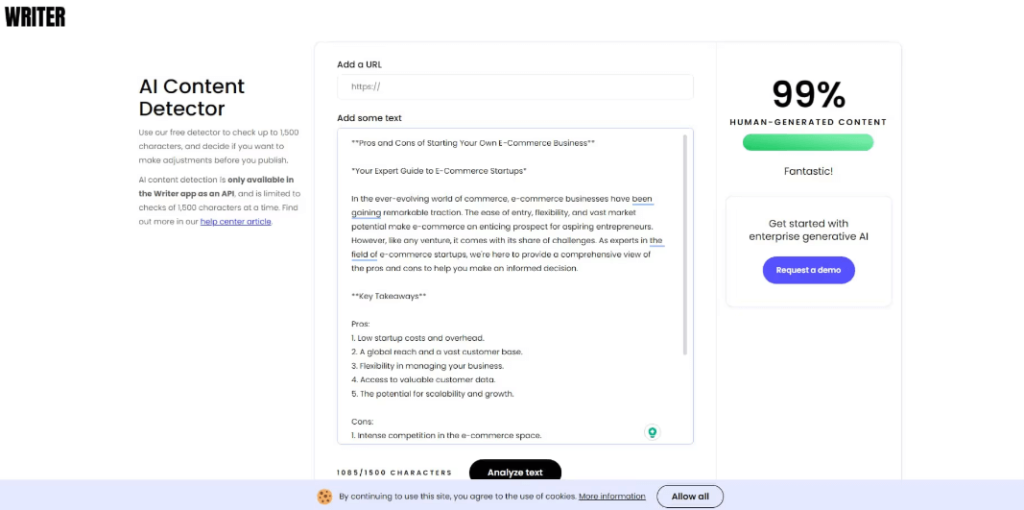The width and height of the screenshot is (1024, 510).
Task: Click the green human-generated score bar
Action: pyautogui.click(x=808, y=142)
